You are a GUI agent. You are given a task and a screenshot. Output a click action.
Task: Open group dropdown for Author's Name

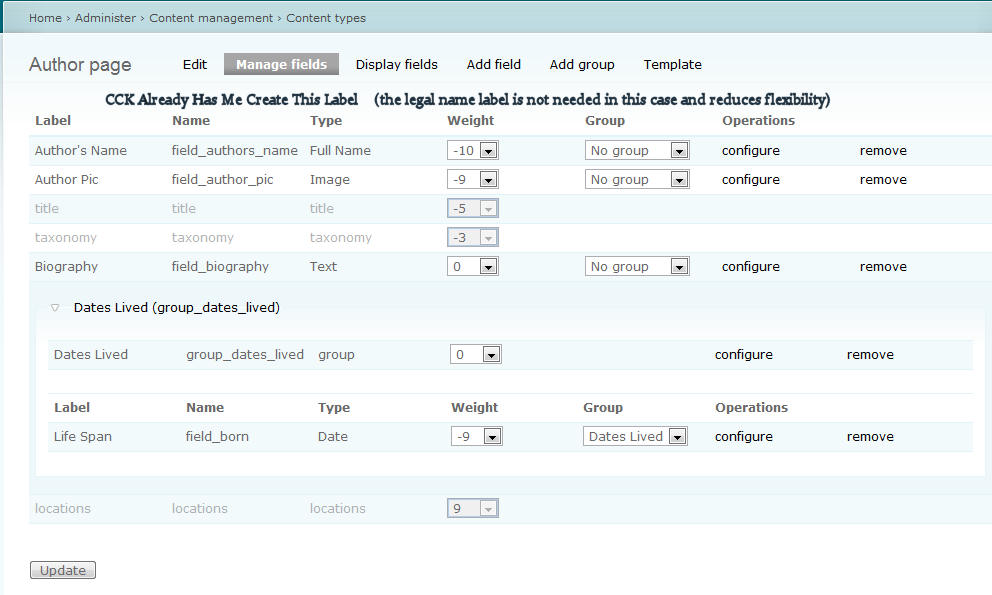(x=637, y=151)
